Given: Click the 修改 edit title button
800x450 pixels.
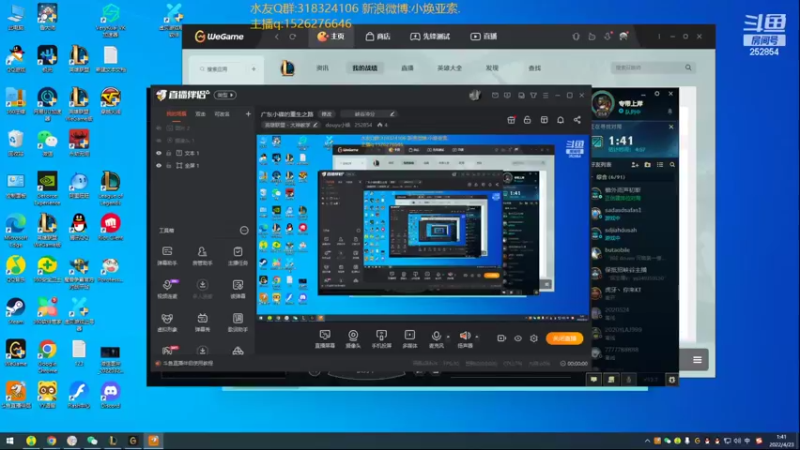Looking at the screenshot, I should (x=327, y=114).
